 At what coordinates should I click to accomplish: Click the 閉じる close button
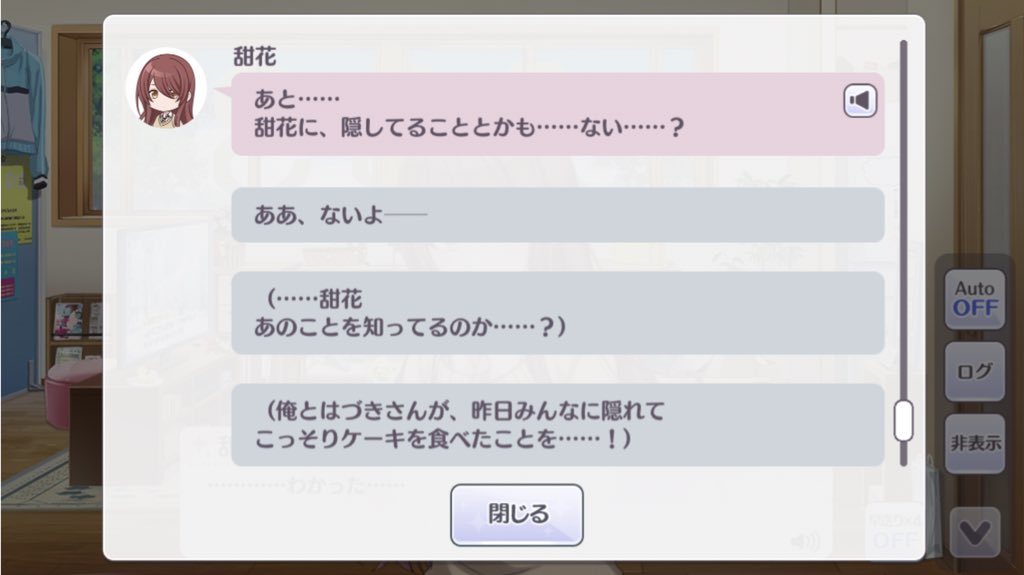click(516, 515)
